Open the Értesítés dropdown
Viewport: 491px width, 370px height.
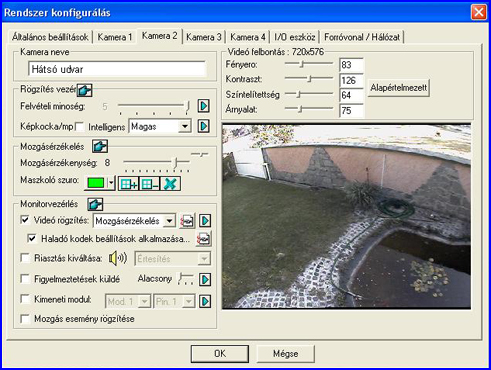point(204,259)
